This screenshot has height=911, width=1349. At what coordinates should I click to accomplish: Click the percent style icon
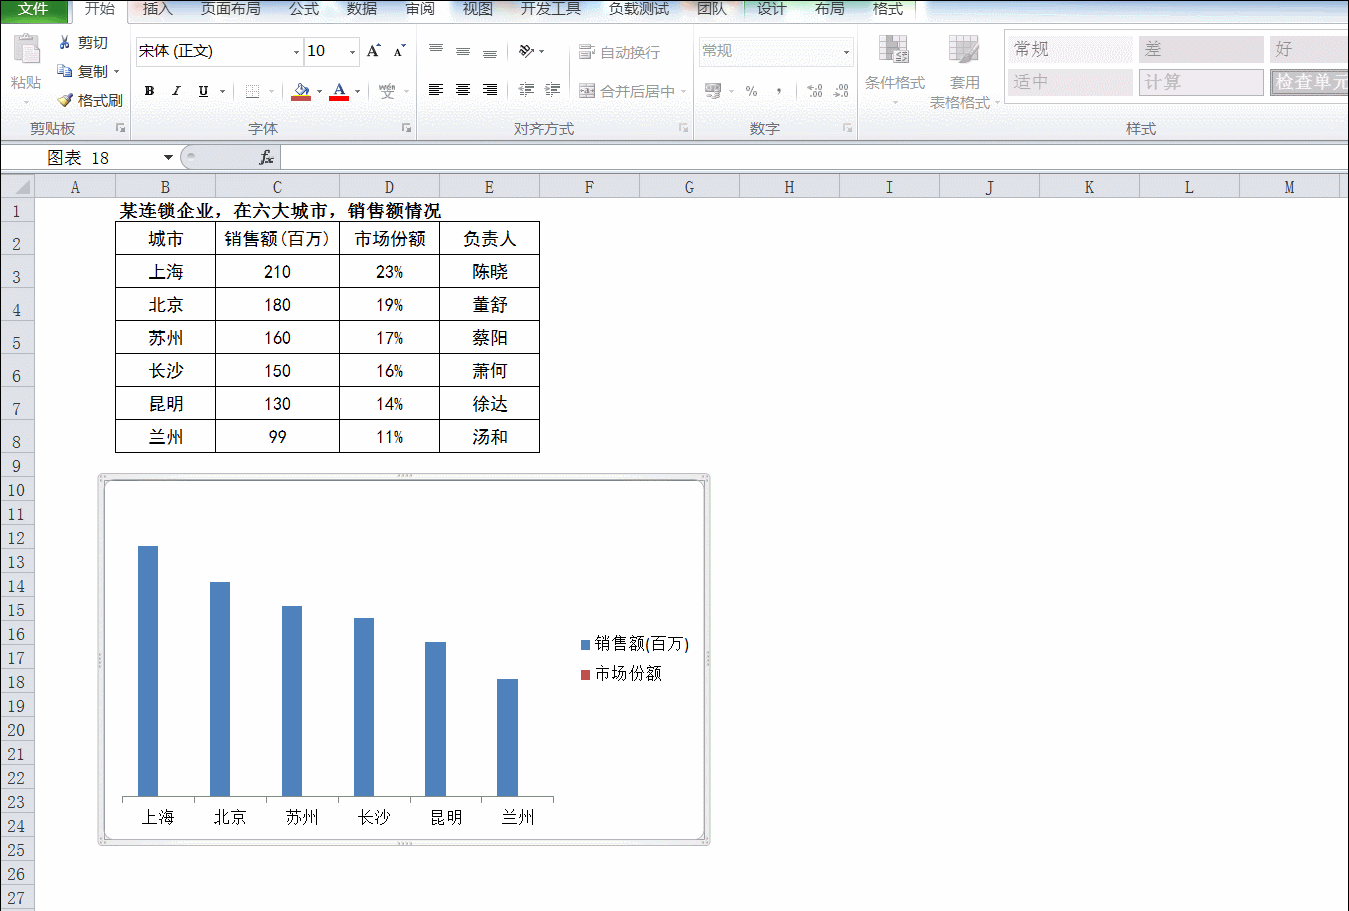click(x=751, y=91)
